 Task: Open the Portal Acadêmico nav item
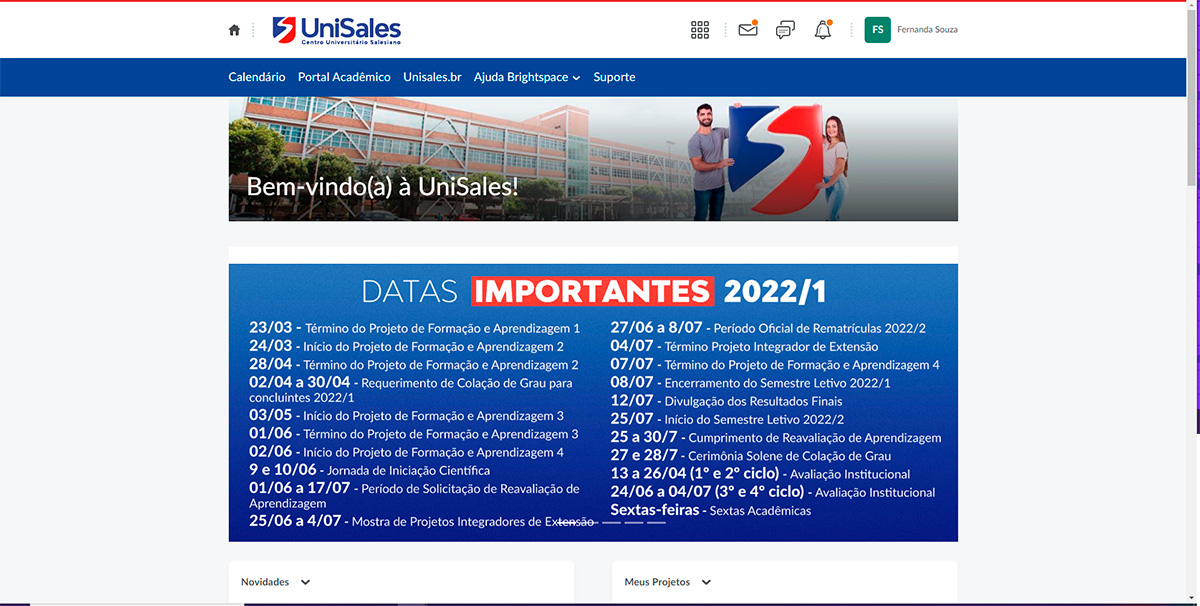pyautogui.click(x=344, y=77)
